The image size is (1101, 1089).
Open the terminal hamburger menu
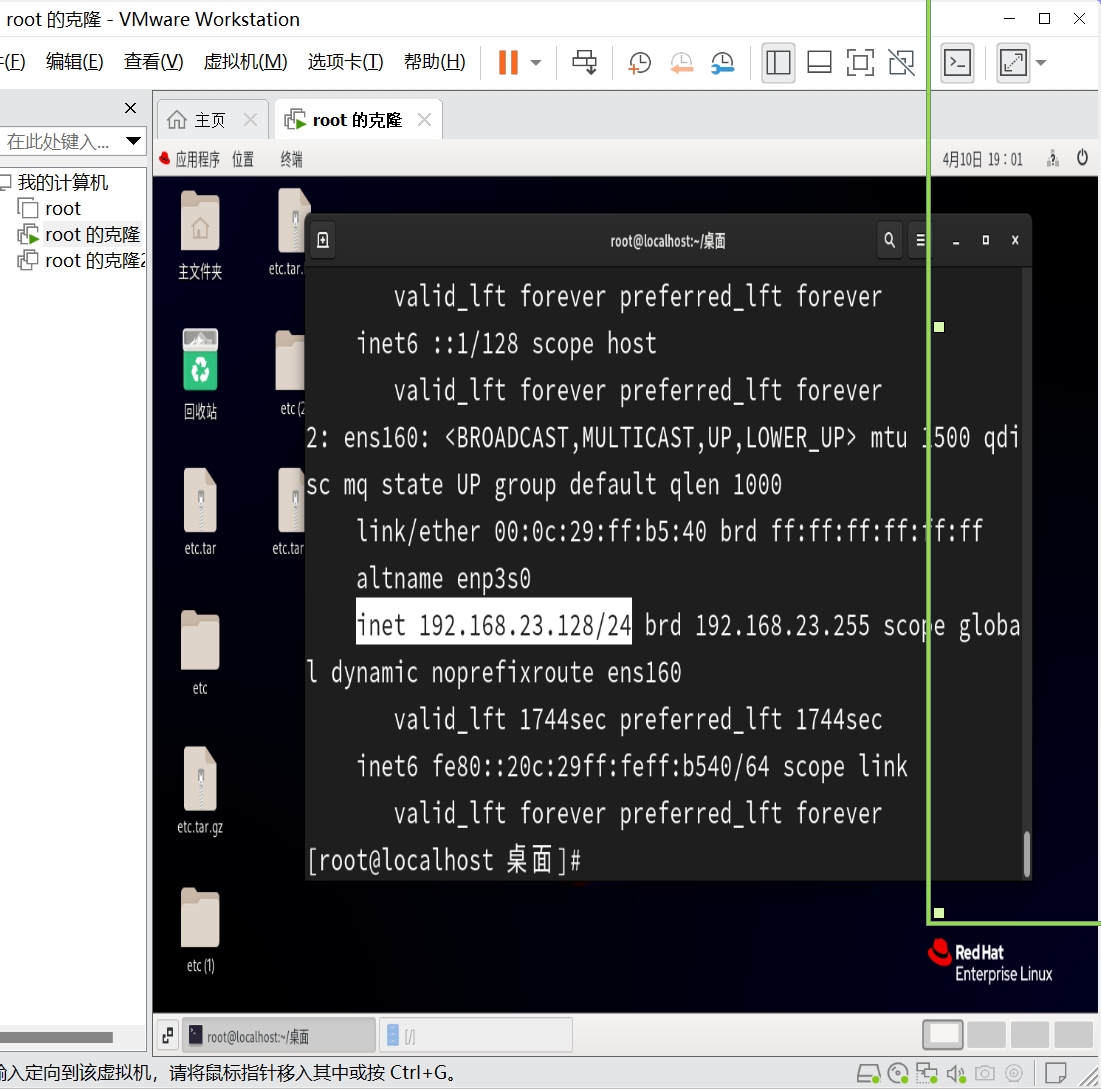(x=920, y=240)
